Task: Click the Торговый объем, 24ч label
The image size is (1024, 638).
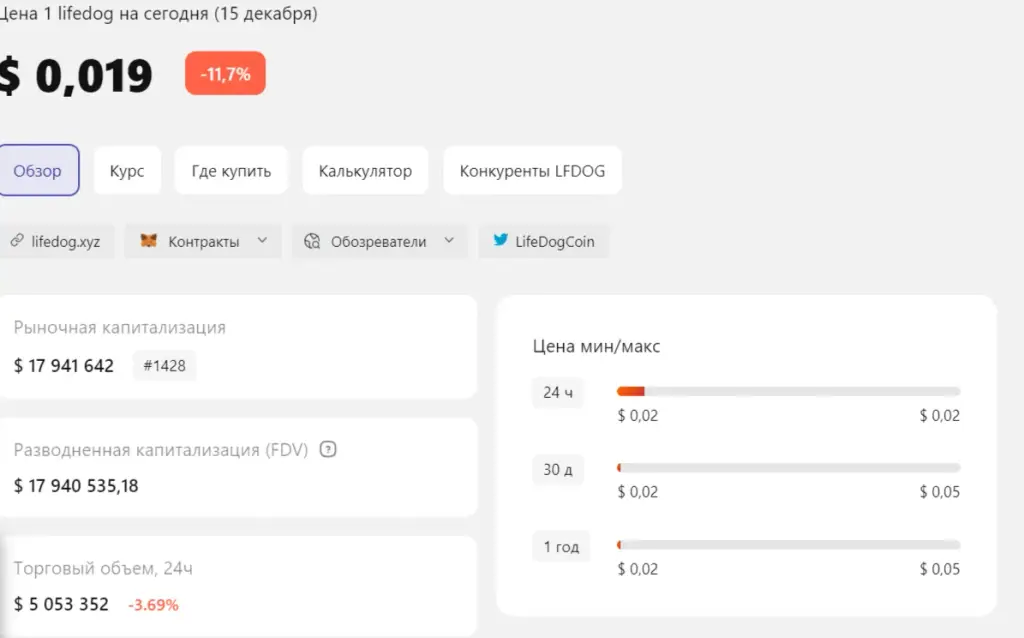Action: [x=103, y=568]
